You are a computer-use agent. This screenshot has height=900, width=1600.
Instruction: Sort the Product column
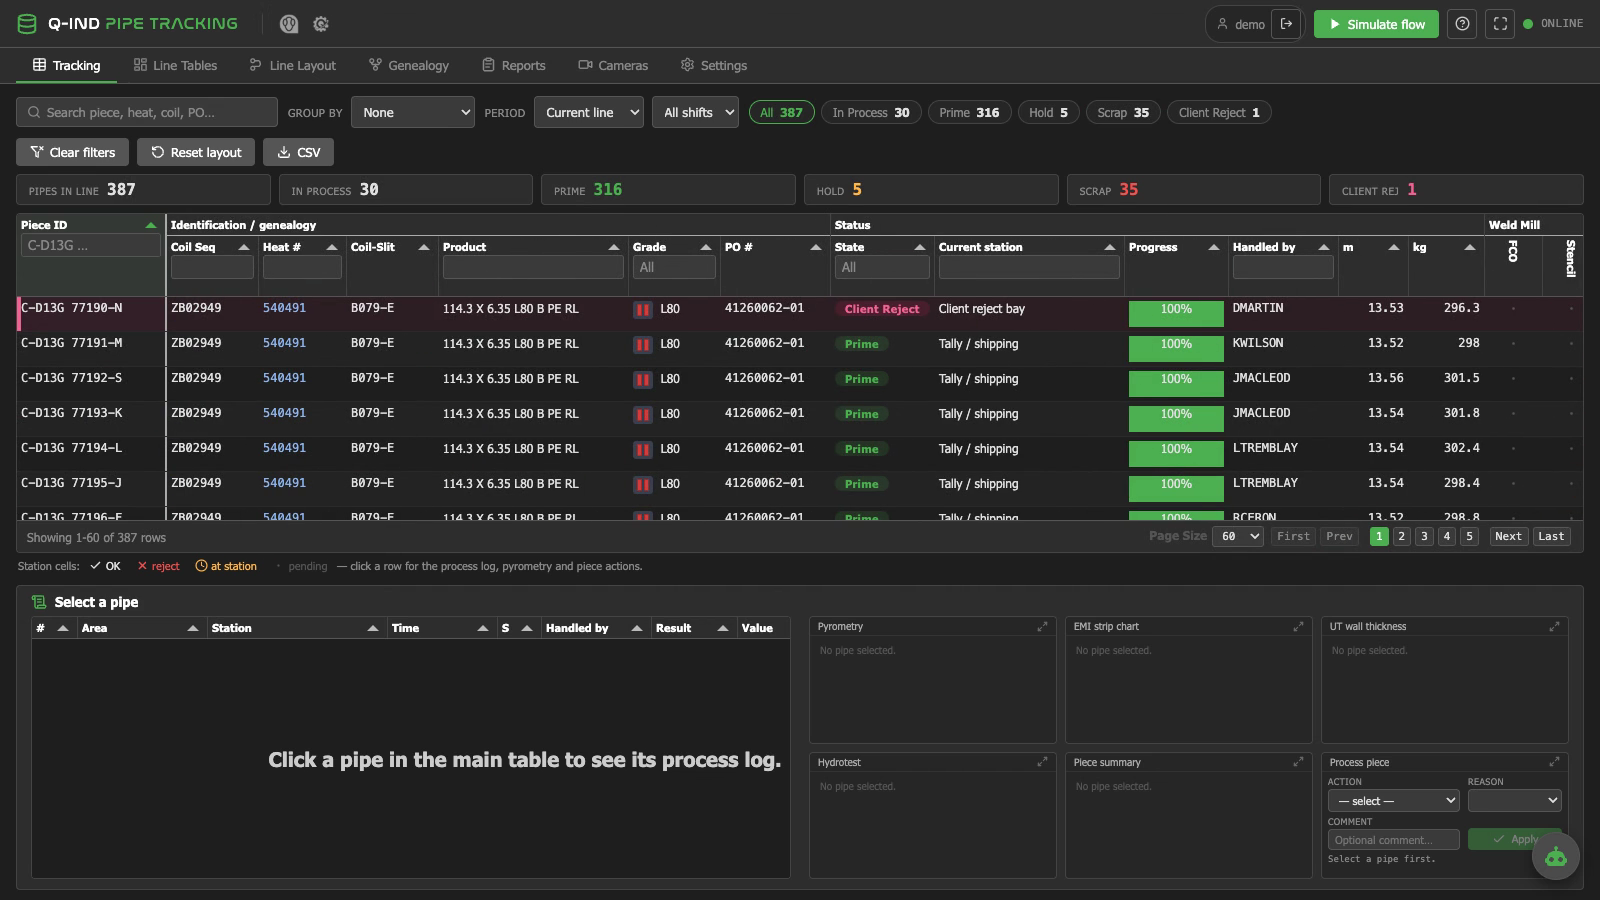point(613,247)
